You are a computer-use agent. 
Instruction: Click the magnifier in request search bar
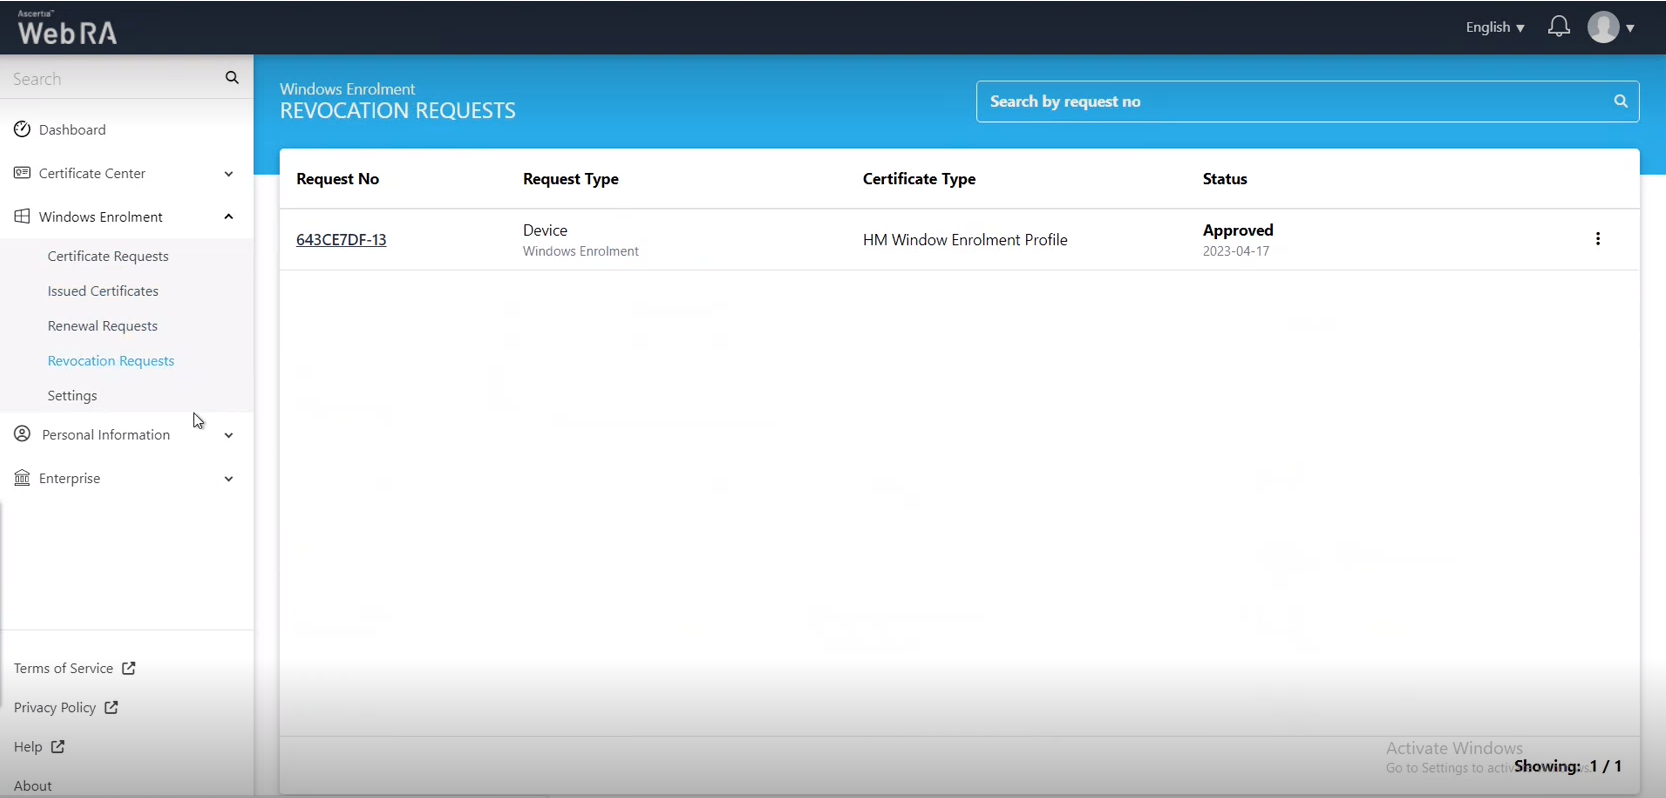point(1620,101)
